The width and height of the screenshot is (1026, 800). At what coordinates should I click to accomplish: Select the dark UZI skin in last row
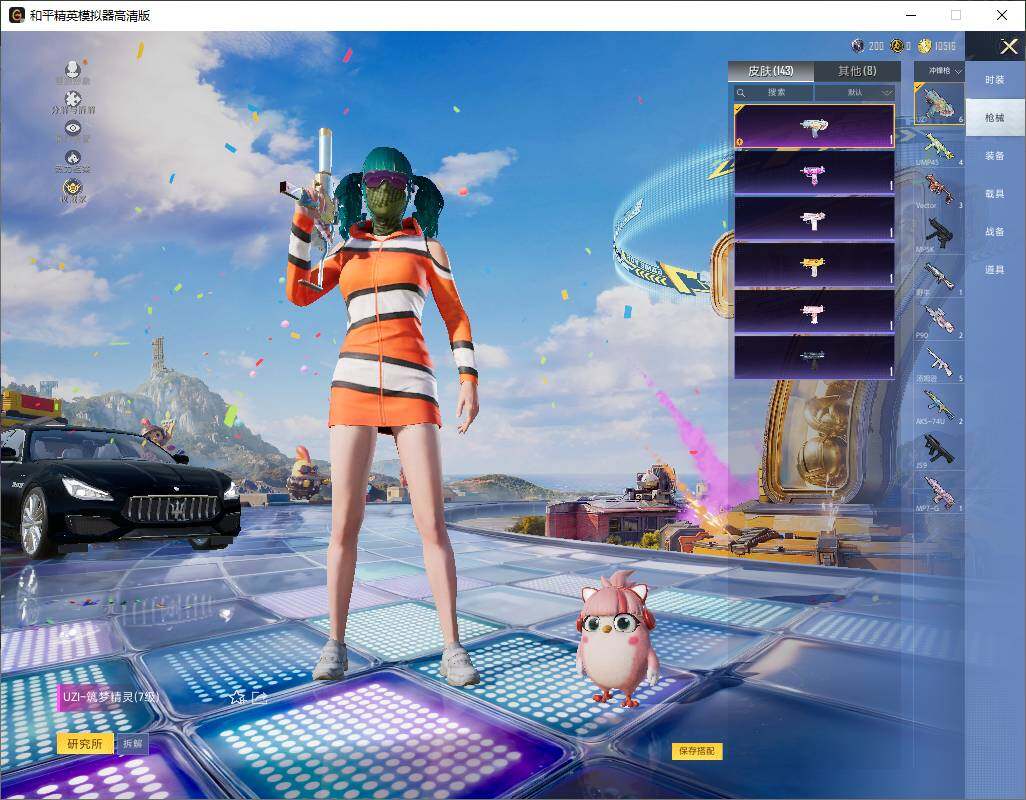click(814, 357)
